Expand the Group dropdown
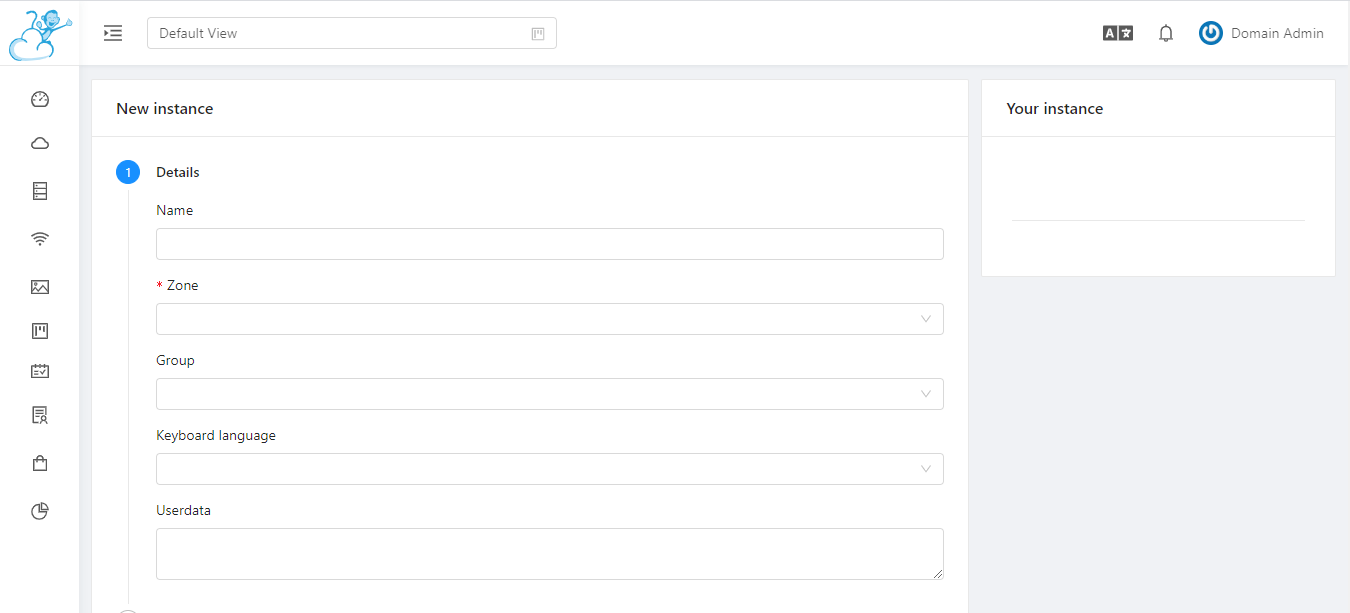 coord(550,394)
